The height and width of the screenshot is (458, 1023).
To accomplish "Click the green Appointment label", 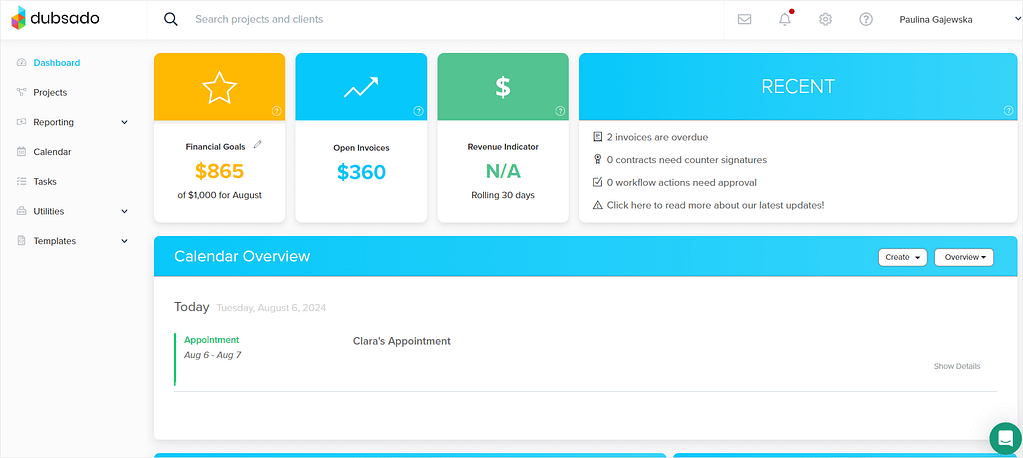I will pos(211,340).
